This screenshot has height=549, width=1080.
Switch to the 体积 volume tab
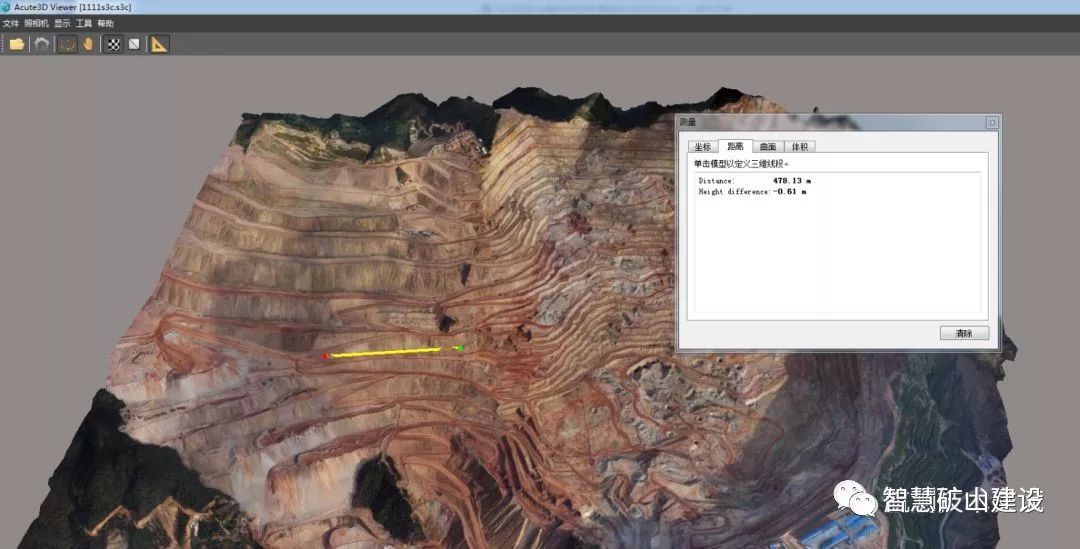799,146
